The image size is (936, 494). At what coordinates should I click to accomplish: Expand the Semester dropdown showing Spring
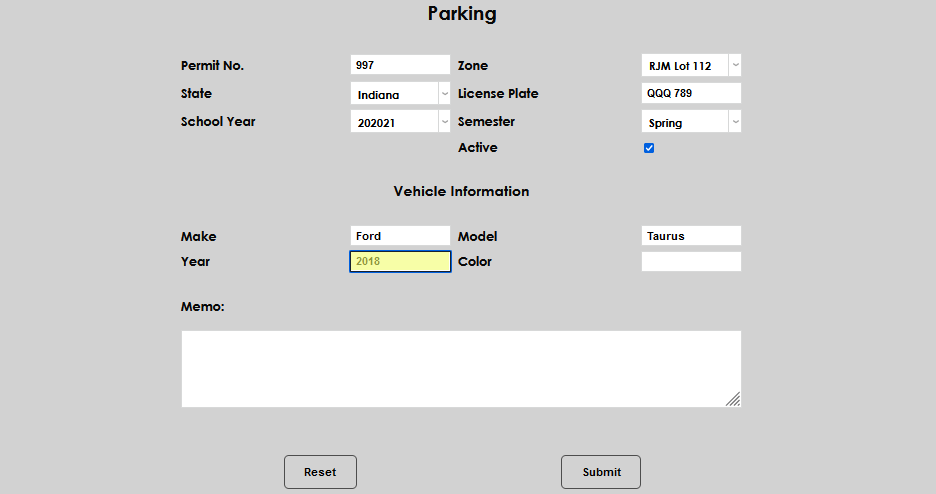691,122
